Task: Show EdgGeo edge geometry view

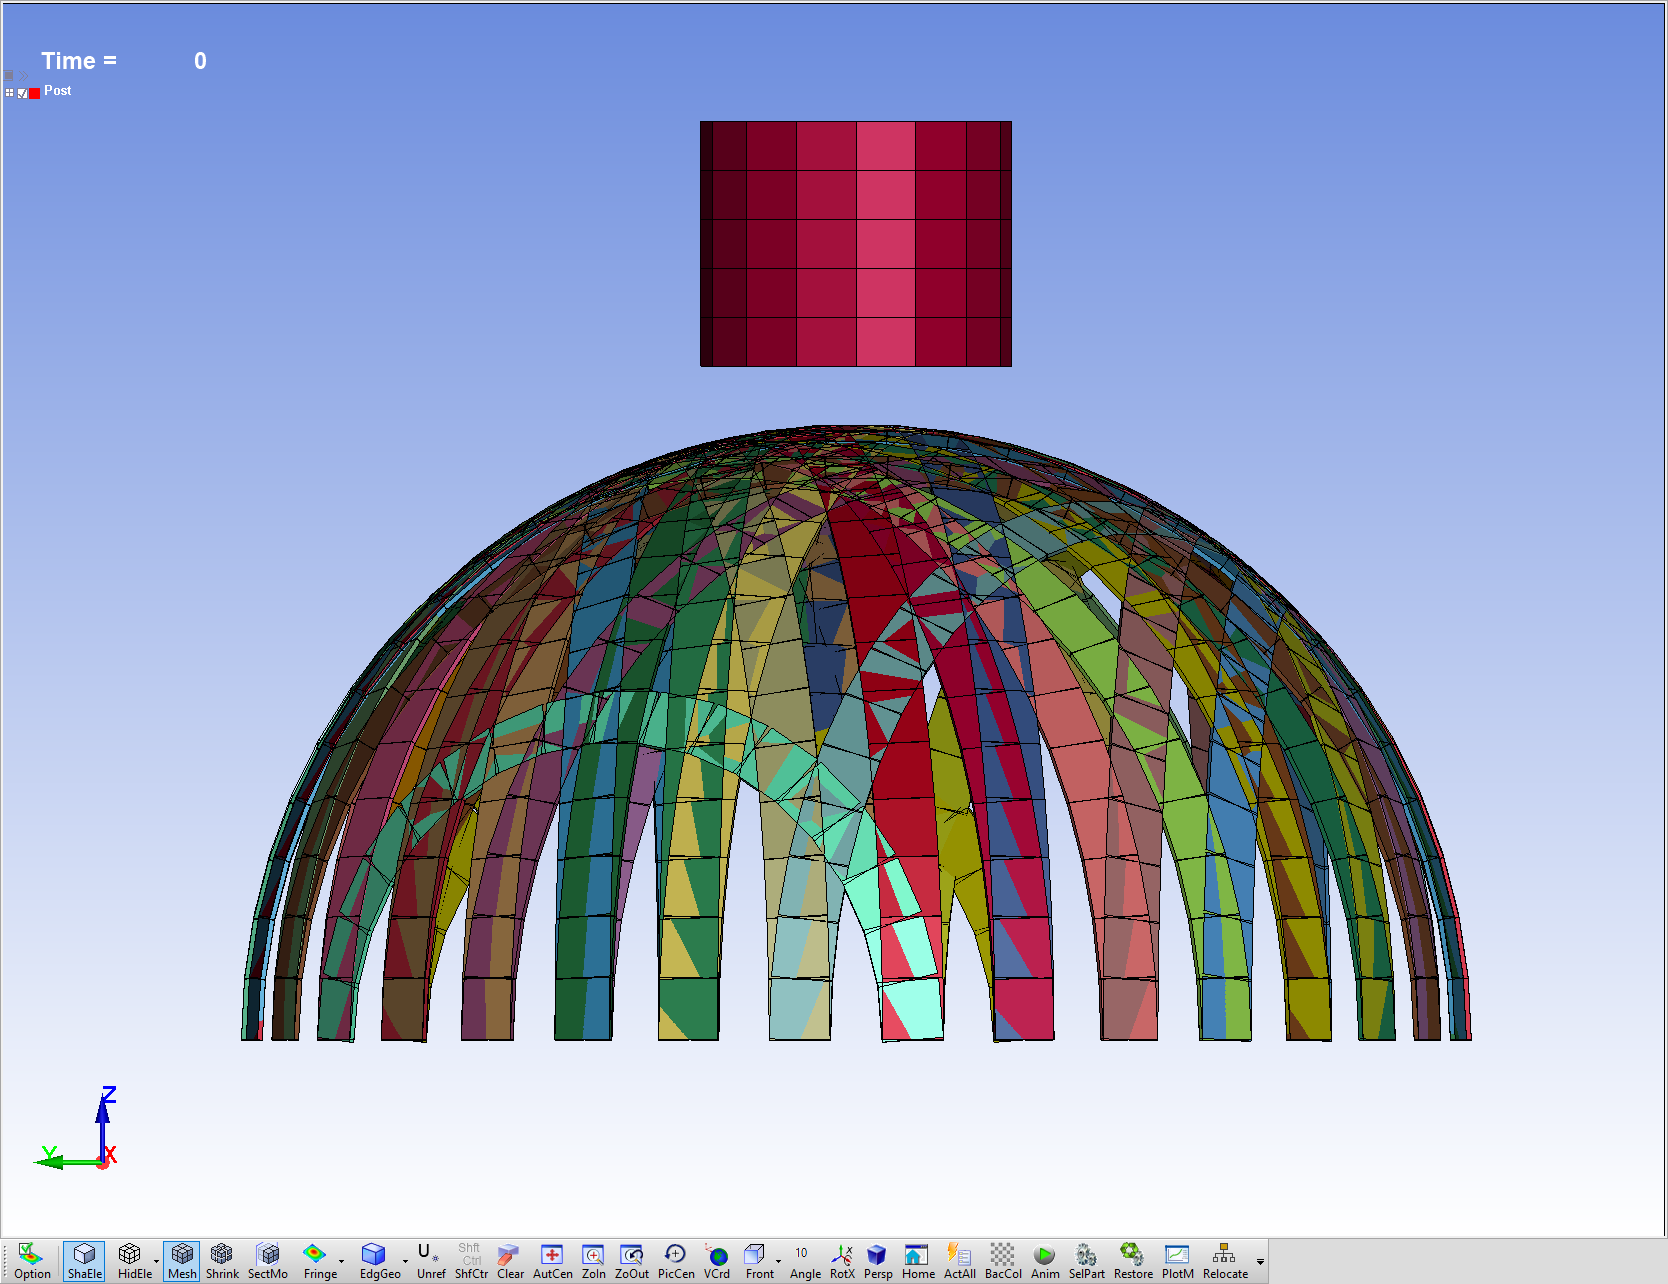Action: click(x=378, y=1261)
